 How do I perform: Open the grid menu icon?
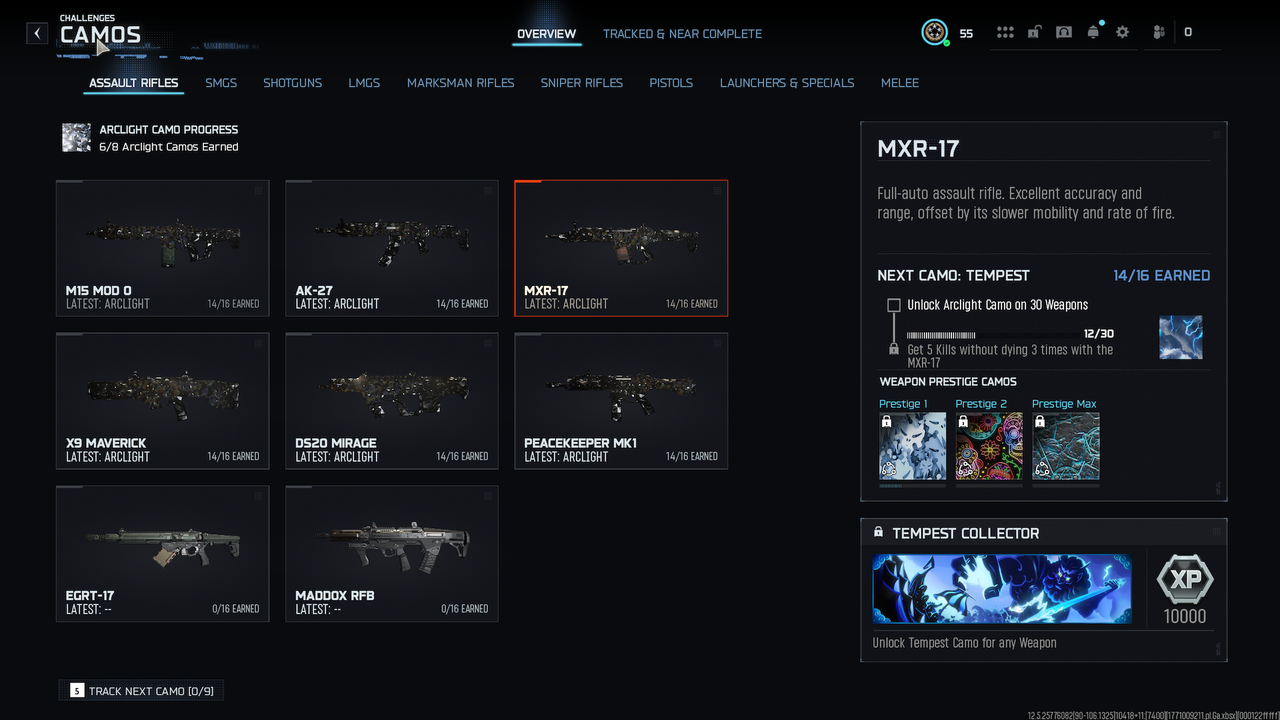[1005, 32]
